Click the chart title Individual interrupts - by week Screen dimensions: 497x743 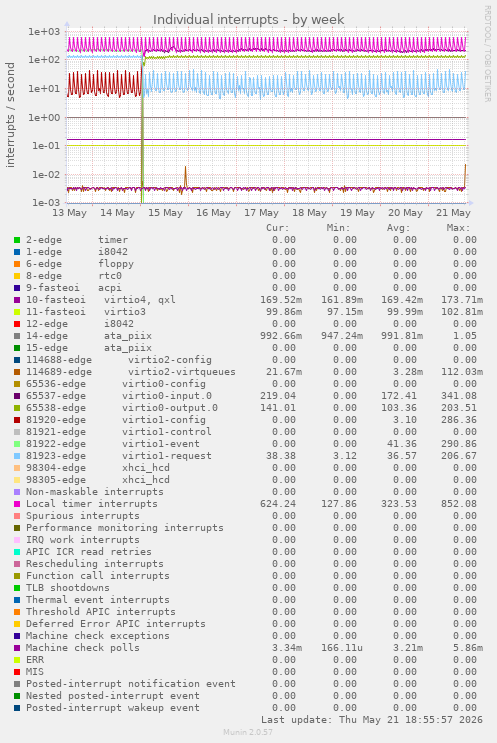click(248, 19)
